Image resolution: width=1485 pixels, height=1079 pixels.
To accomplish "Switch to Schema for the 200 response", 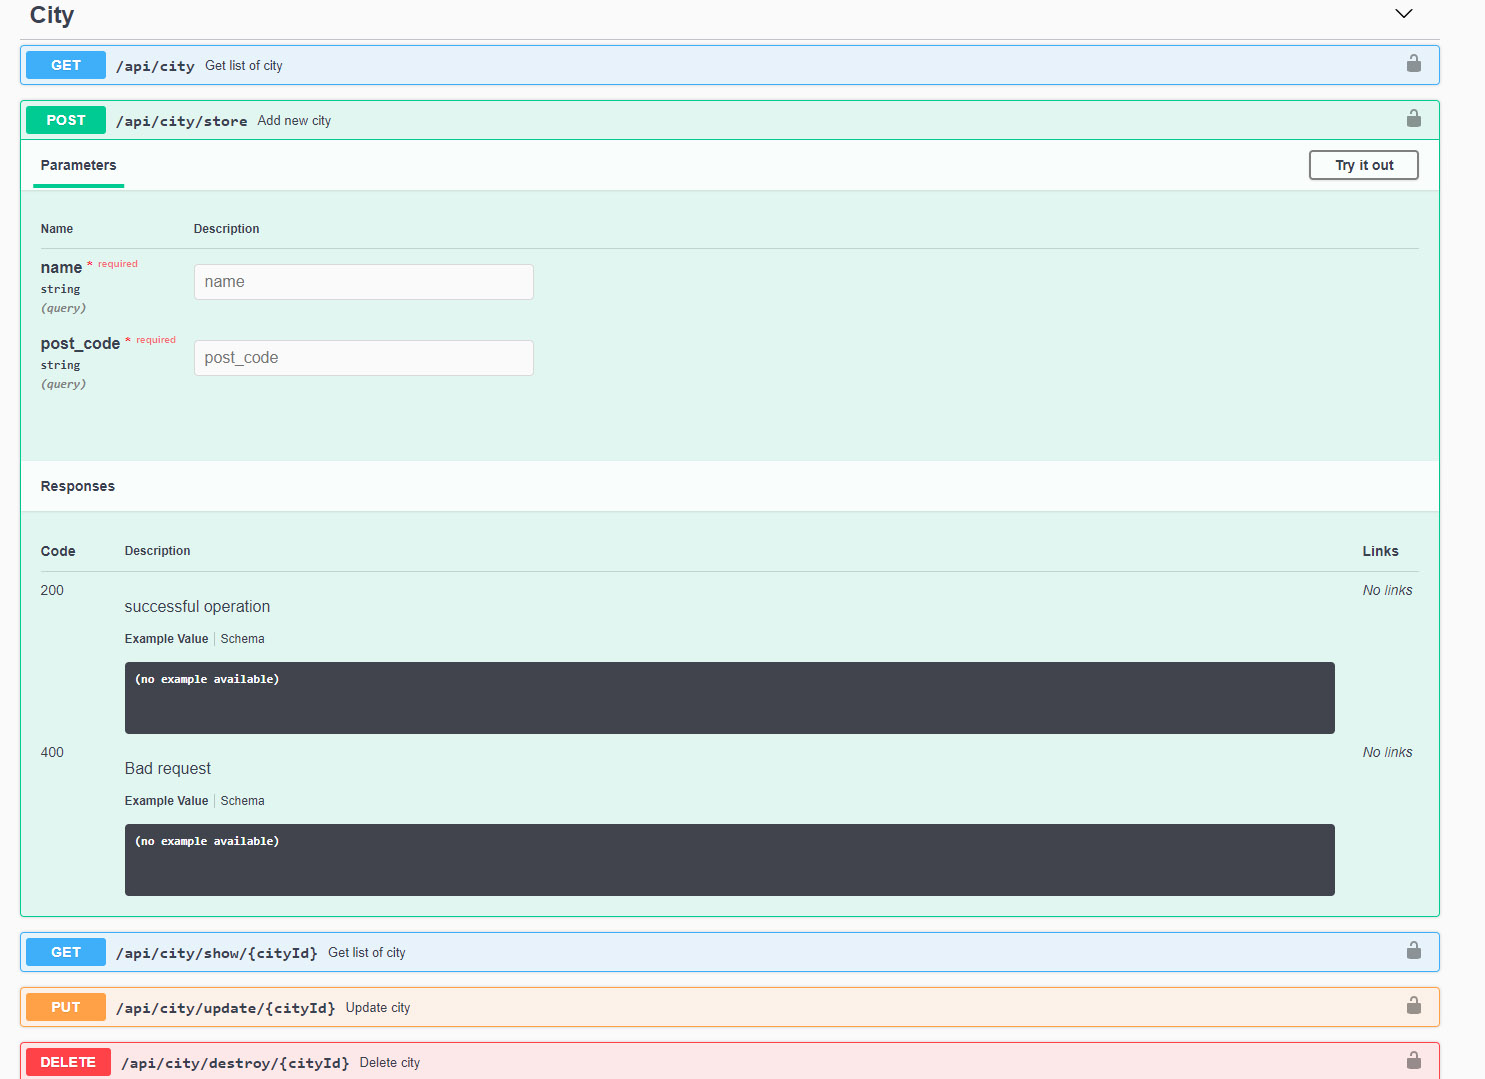I will (x=242, y=639).
